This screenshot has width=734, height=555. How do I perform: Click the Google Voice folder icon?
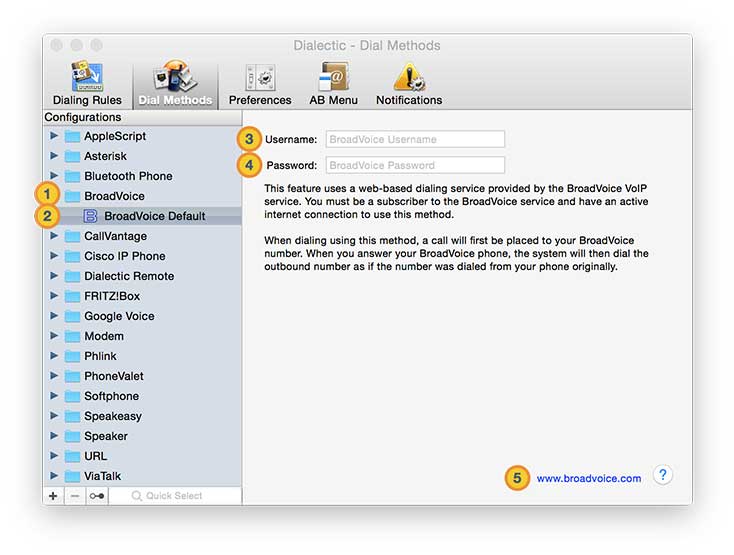[72, 317]
